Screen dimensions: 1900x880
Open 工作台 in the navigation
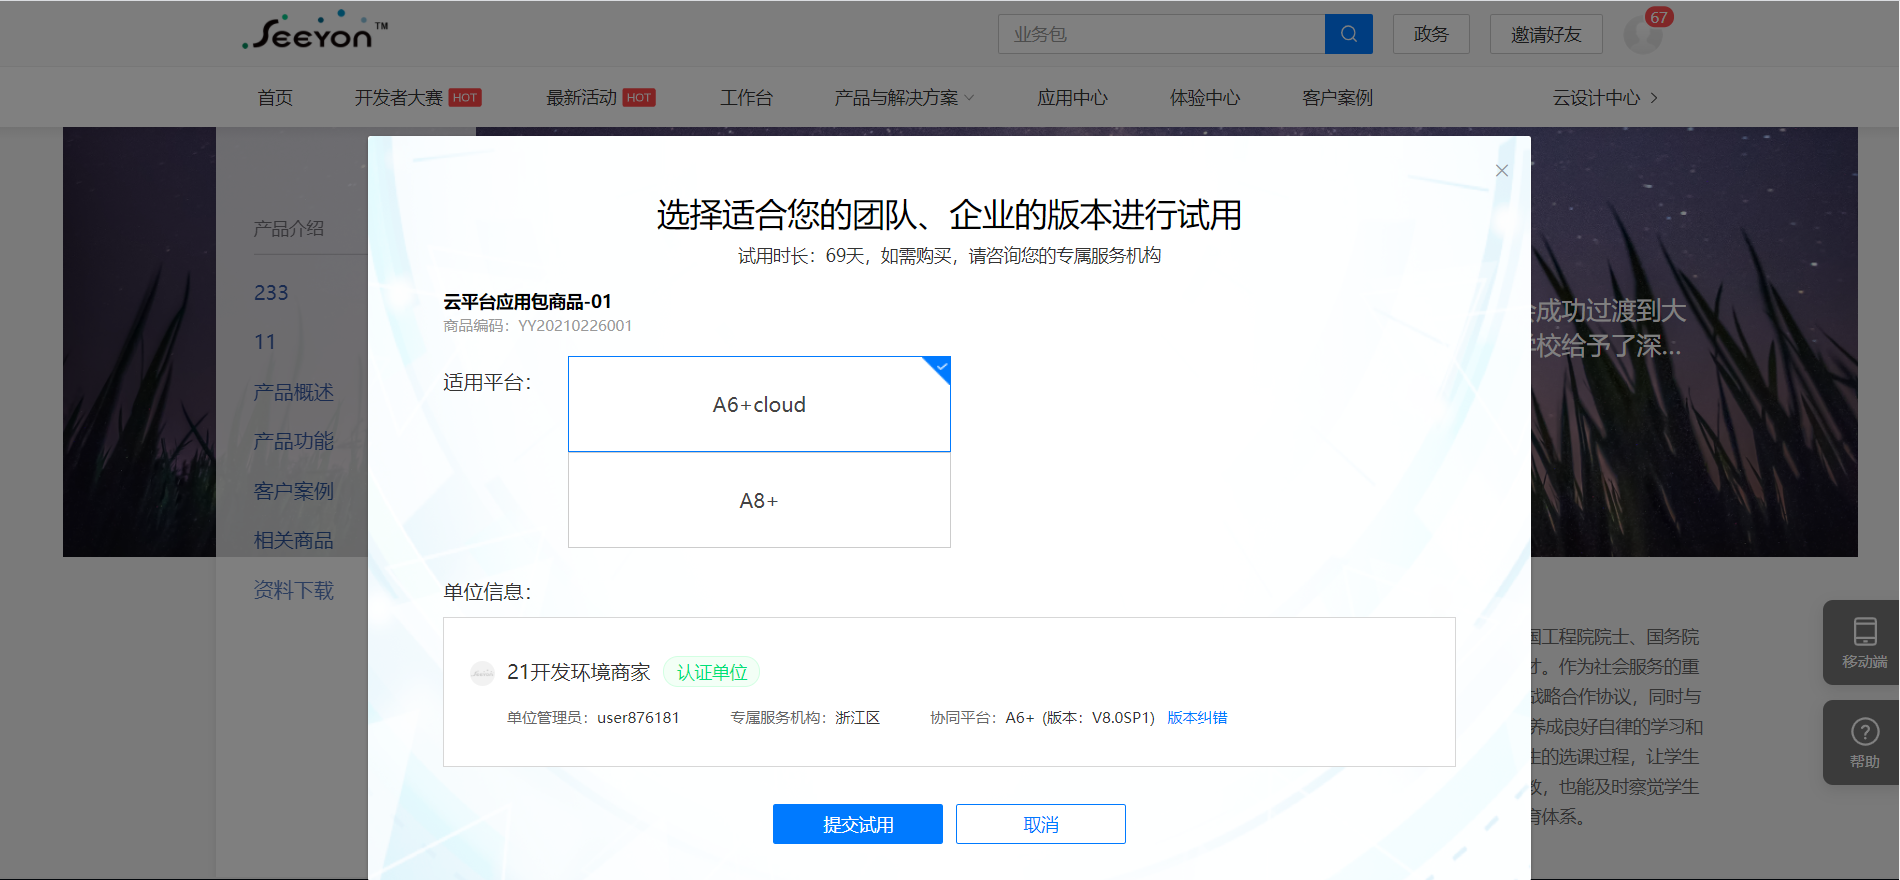point(746,98)
